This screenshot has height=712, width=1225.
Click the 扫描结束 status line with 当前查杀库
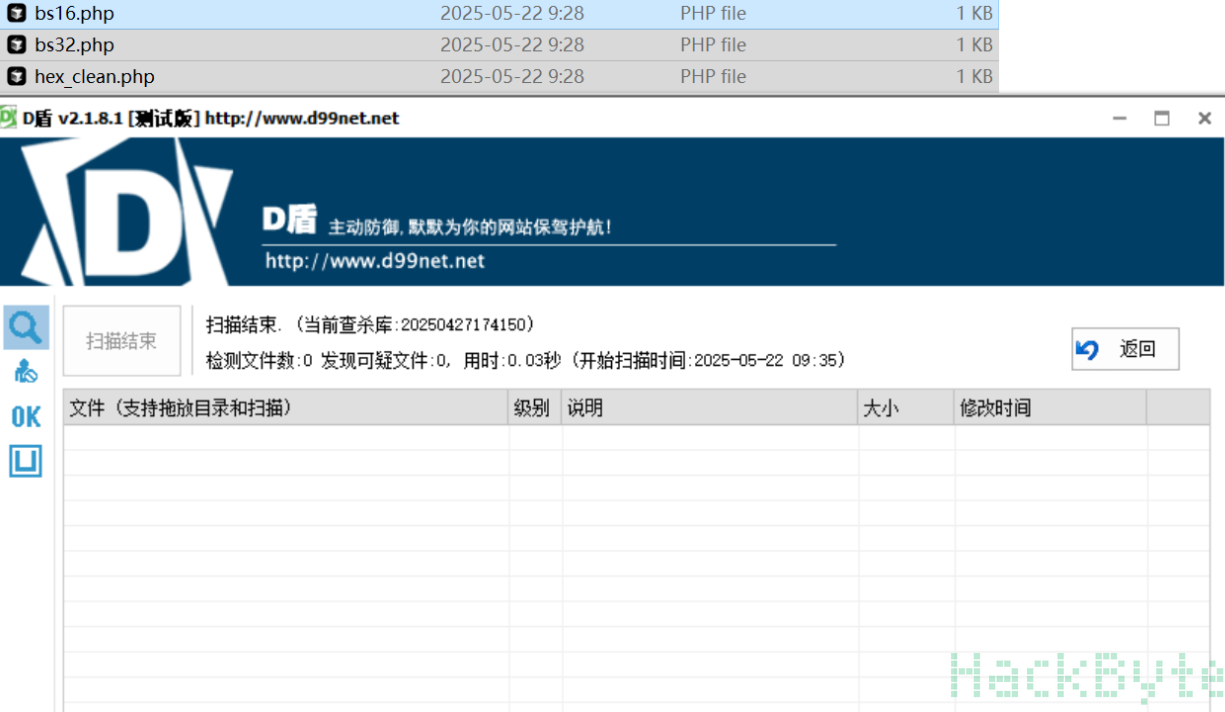click(371, 324)
